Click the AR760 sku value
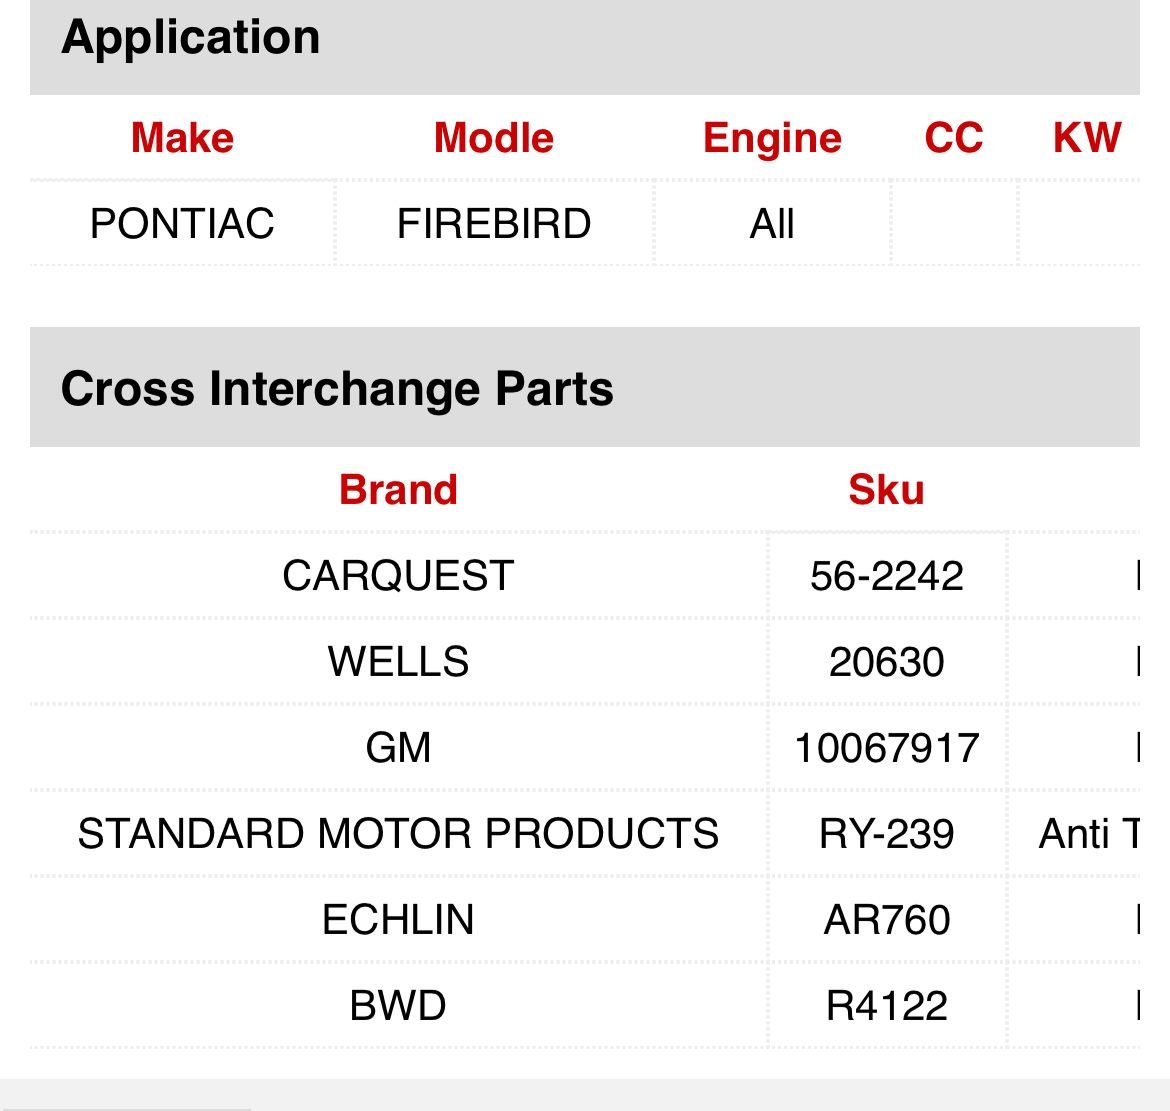Image resolution: width=1170 pixels, height=1111 pixels. point(886,920)
